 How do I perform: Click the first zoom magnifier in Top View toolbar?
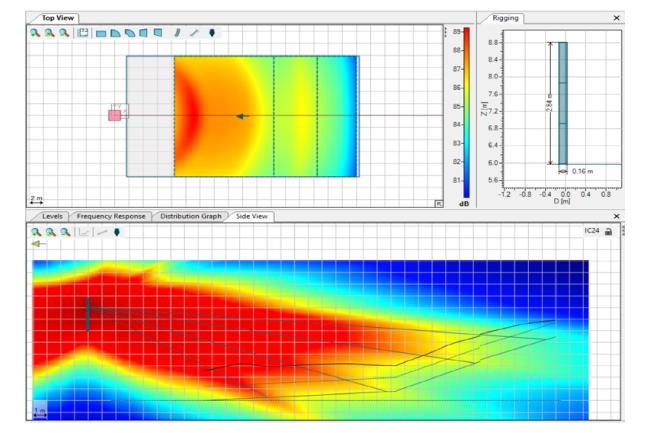click(35, 33)
